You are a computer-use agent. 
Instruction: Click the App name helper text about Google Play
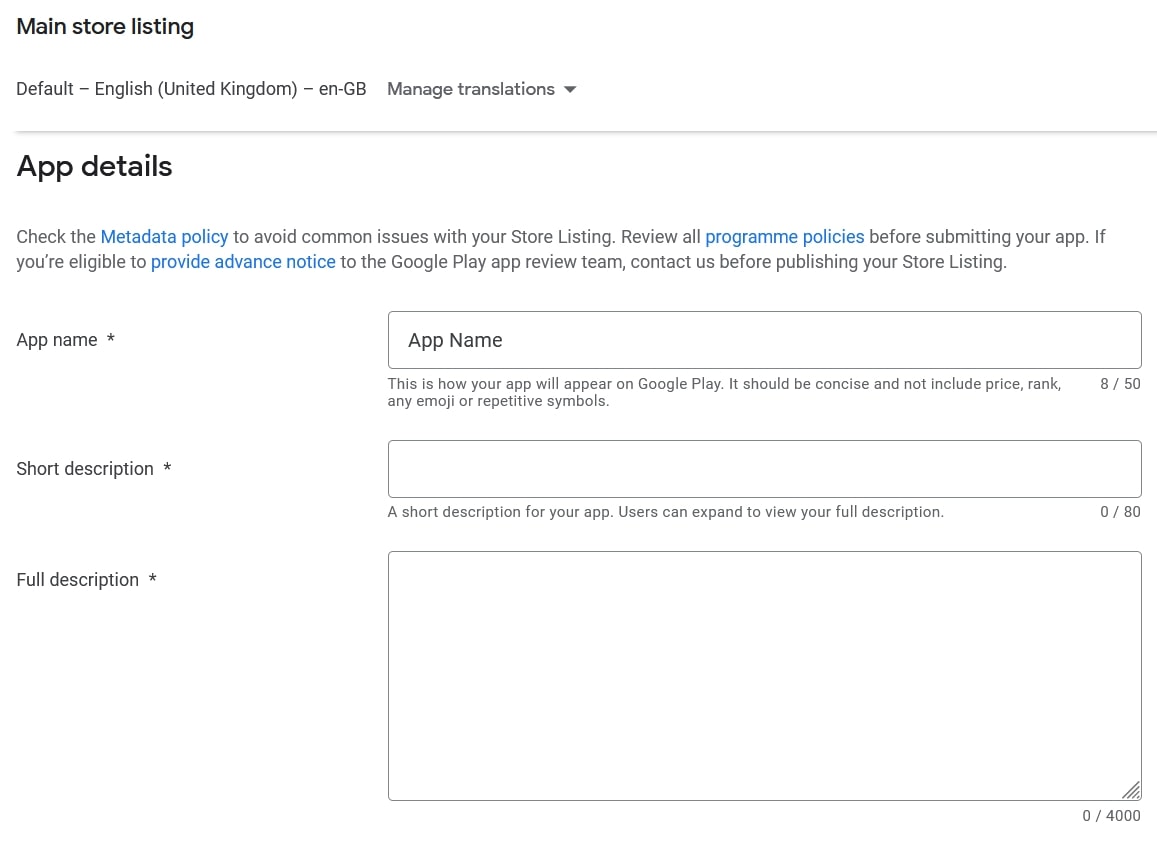[x=725, y=392]
